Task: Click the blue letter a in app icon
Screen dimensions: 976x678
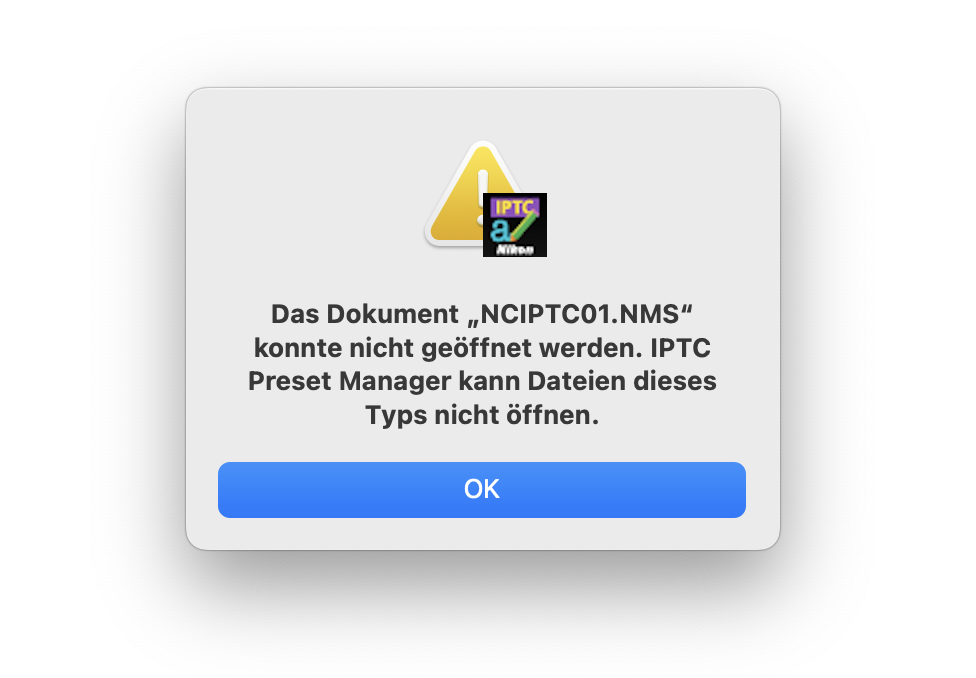Action: pos(500,229)
